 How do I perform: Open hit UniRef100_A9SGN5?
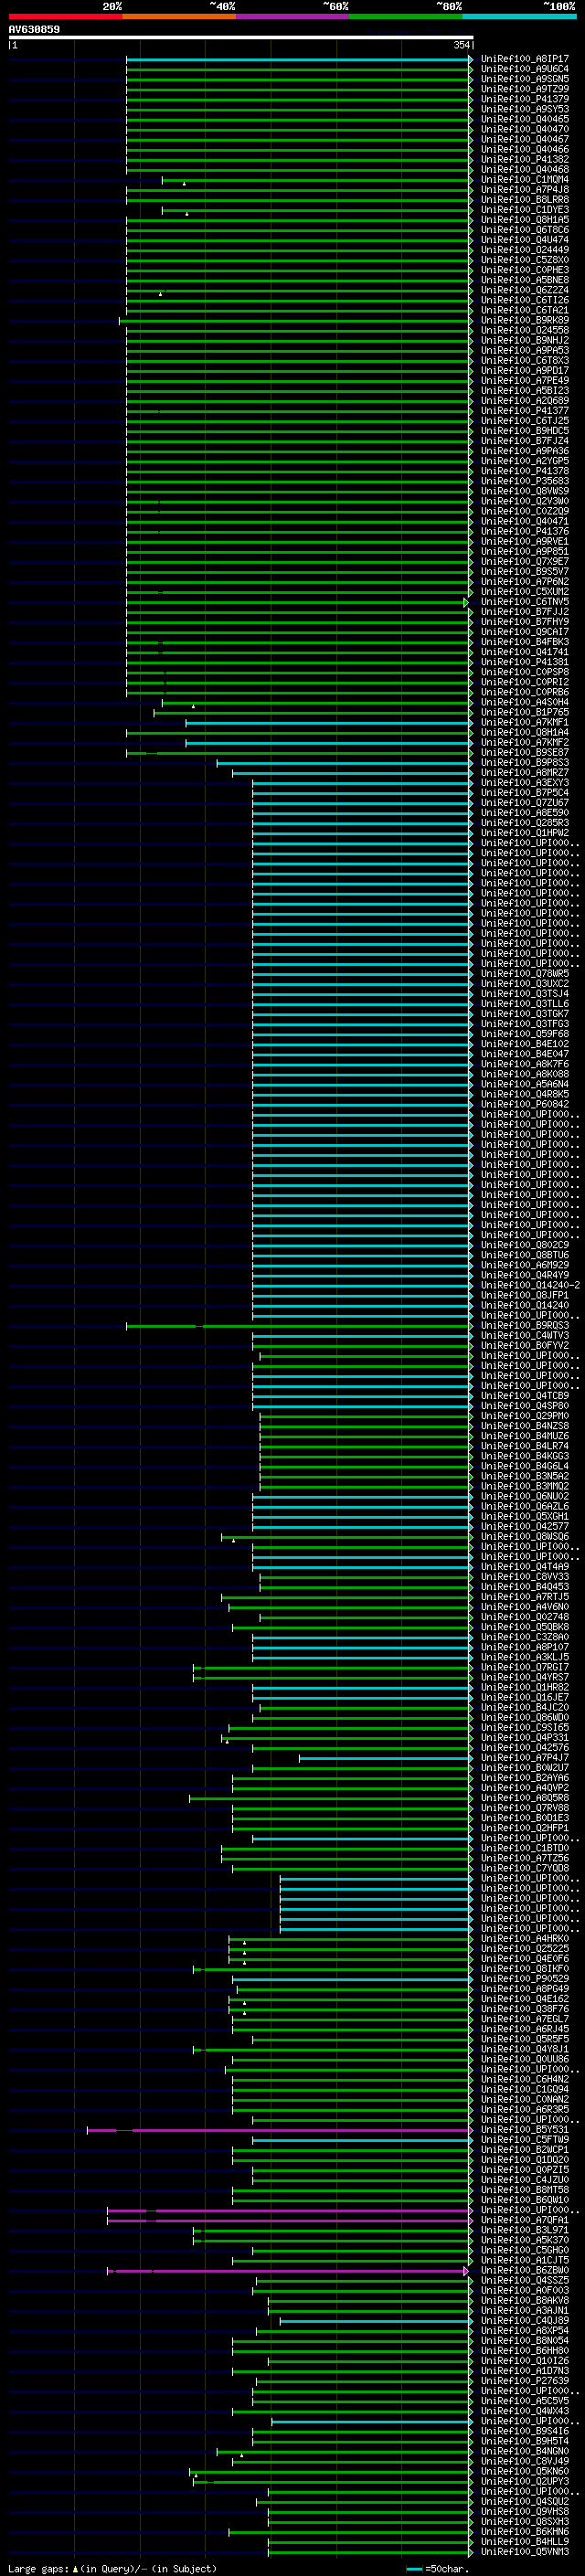(x=525, y=79)
